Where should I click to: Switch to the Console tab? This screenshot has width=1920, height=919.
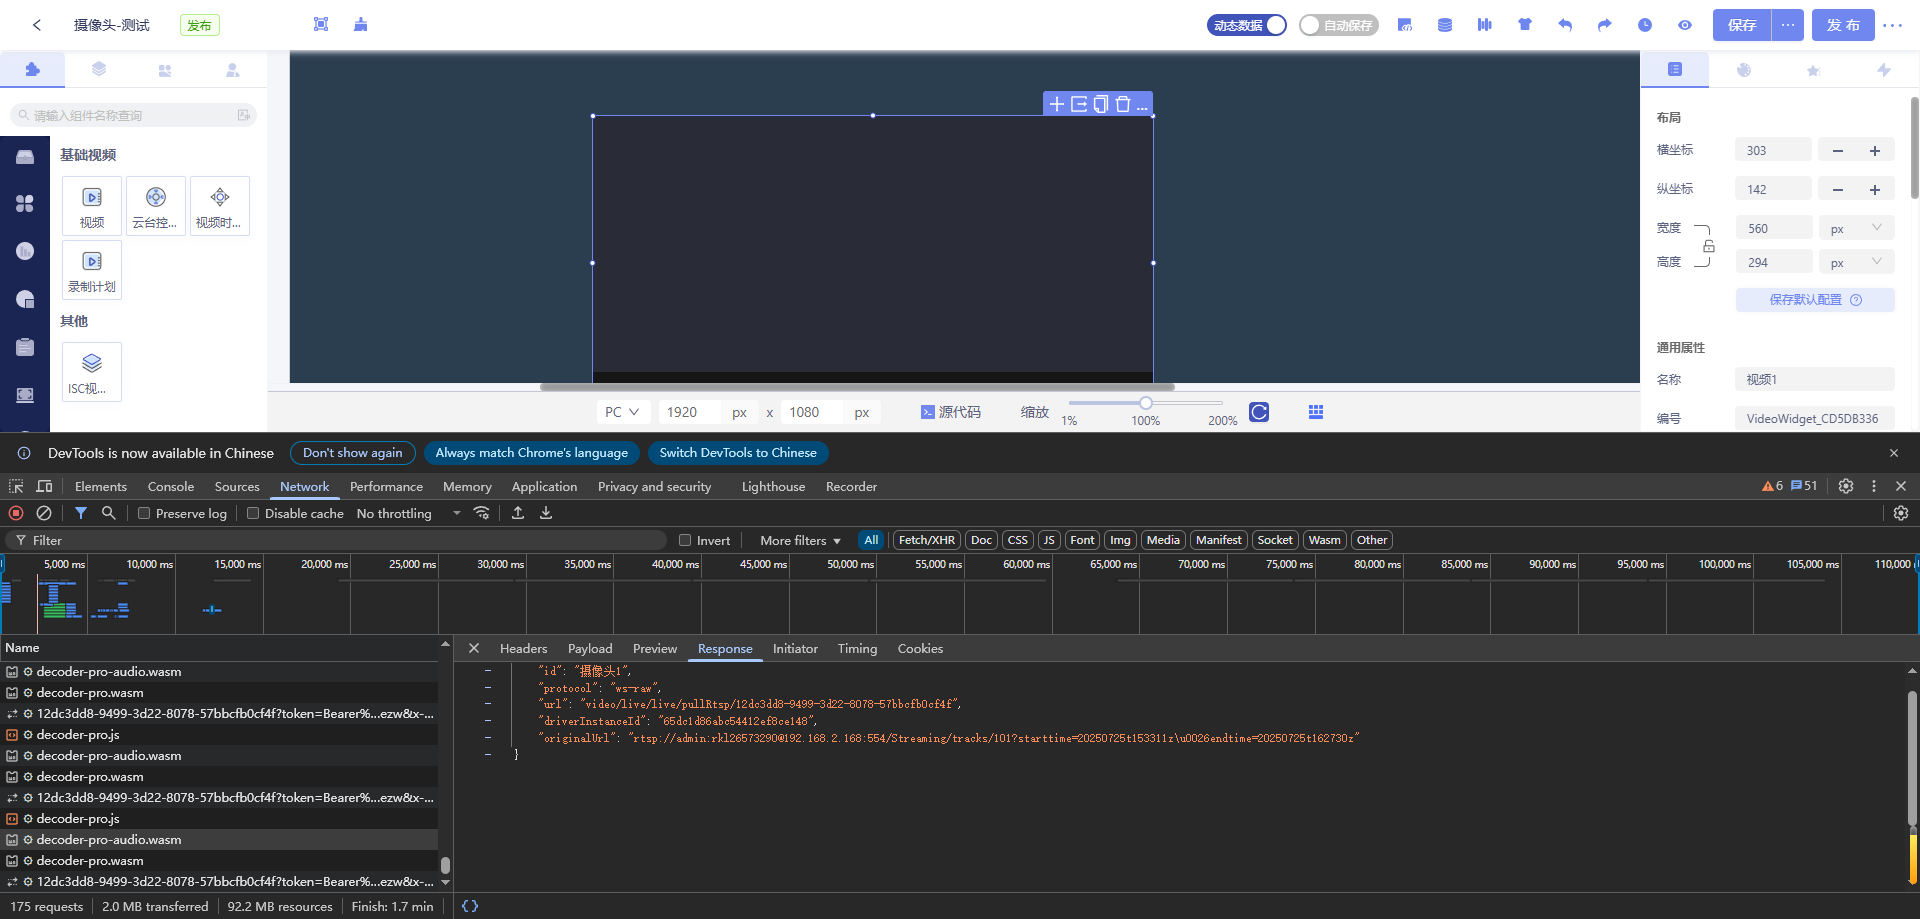(x=171, y=486)
